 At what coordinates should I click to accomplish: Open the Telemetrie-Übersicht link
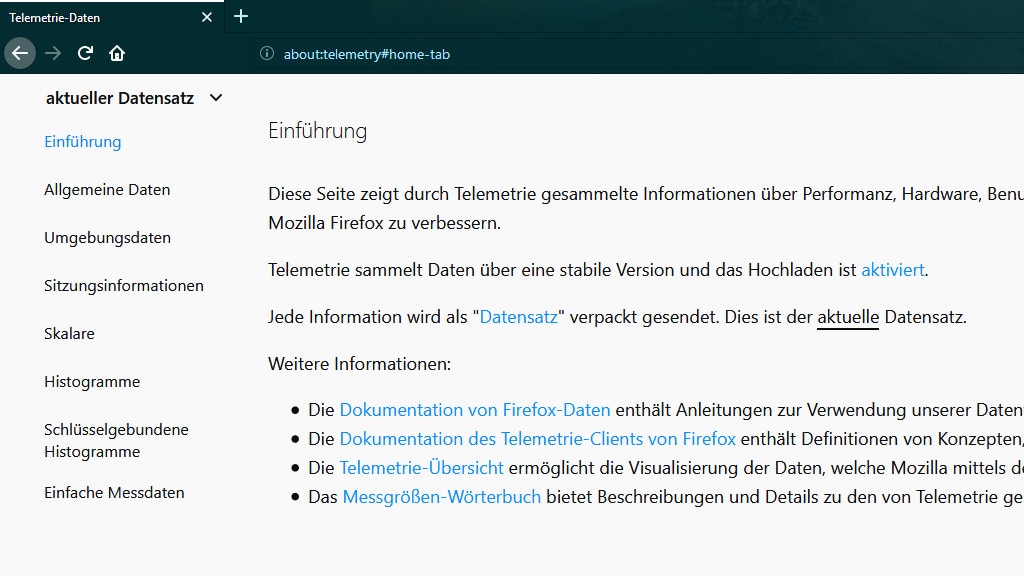pyautogui.click(x=421, y=468)
